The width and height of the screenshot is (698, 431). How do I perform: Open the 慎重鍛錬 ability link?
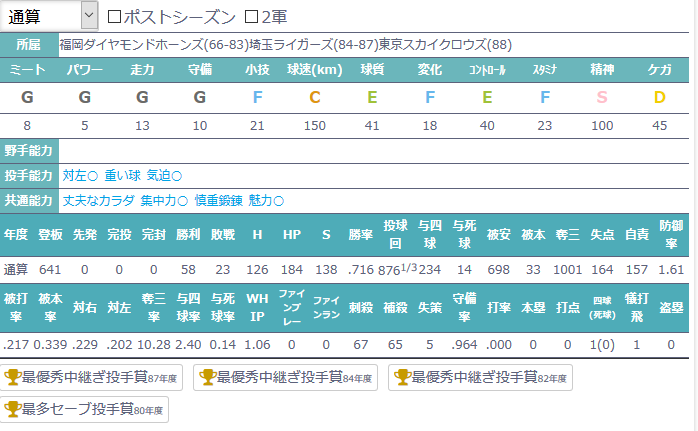[218, 200]
